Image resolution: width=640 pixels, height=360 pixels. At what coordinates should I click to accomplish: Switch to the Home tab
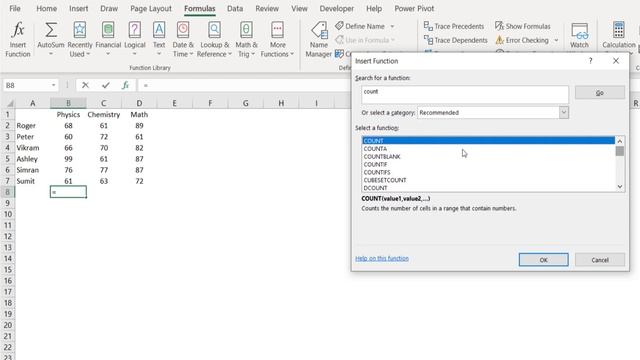pyautogui.click(x=47, y=9)
